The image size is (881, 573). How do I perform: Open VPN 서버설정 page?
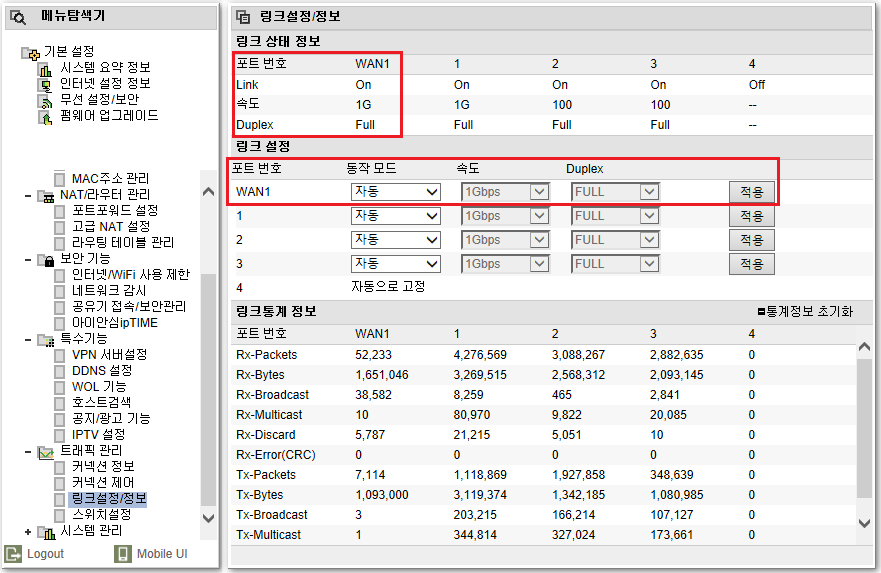click(x=110, y=355)
